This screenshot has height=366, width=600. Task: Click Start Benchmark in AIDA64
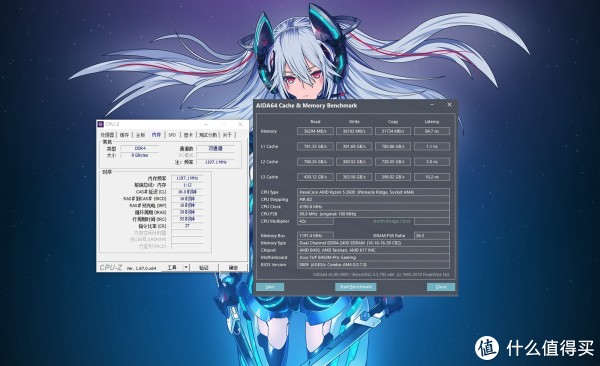pos(355,287)
